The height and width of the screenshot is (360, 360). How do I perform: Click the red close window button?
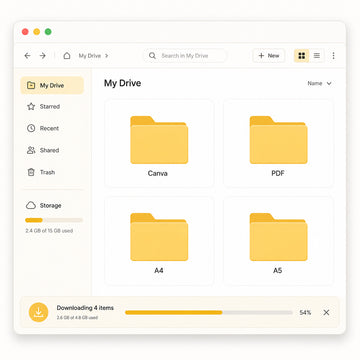click(x=25, y=32)
